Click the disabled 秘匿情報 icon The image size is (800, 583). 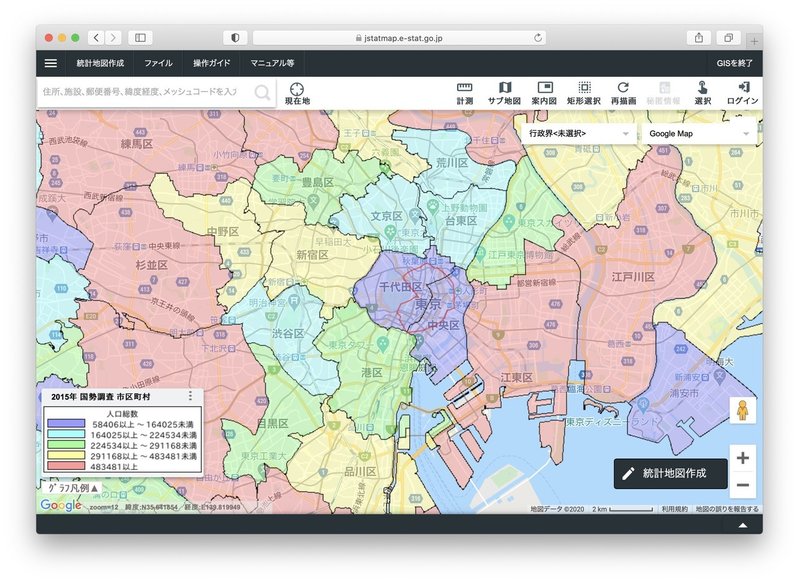tap(663, 93)
